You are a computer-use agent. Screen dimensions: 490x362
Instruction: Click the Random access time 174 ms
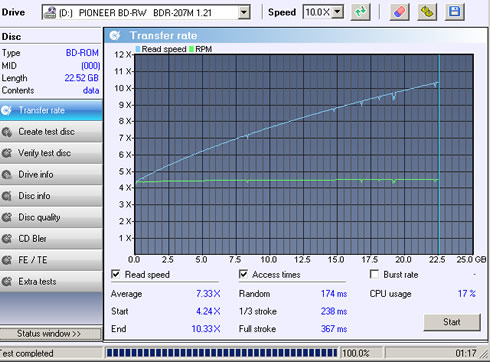(x=334, y=294)
